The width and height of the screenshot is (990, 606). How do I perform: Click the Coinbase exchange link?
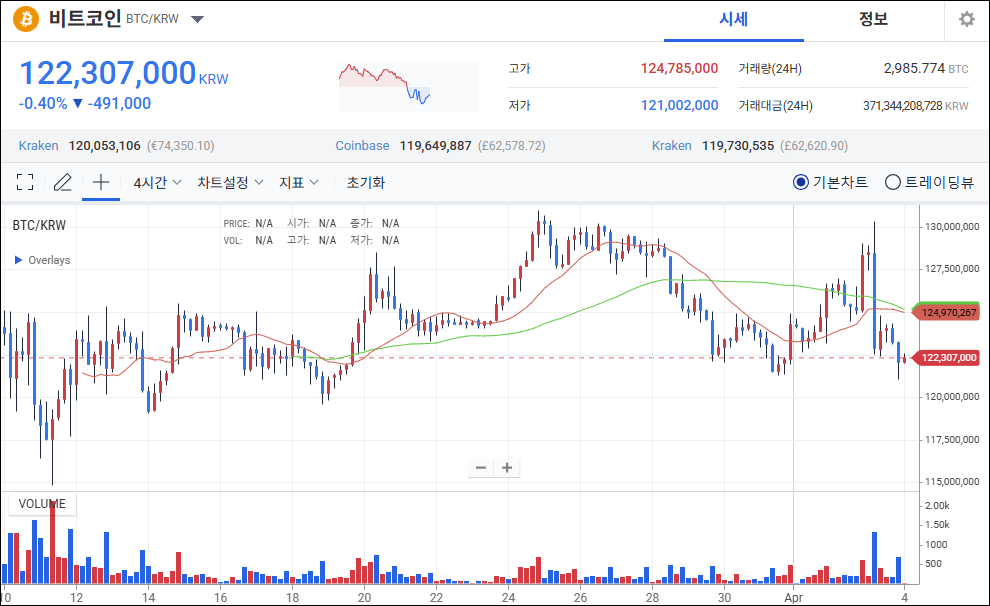(362, 146)
